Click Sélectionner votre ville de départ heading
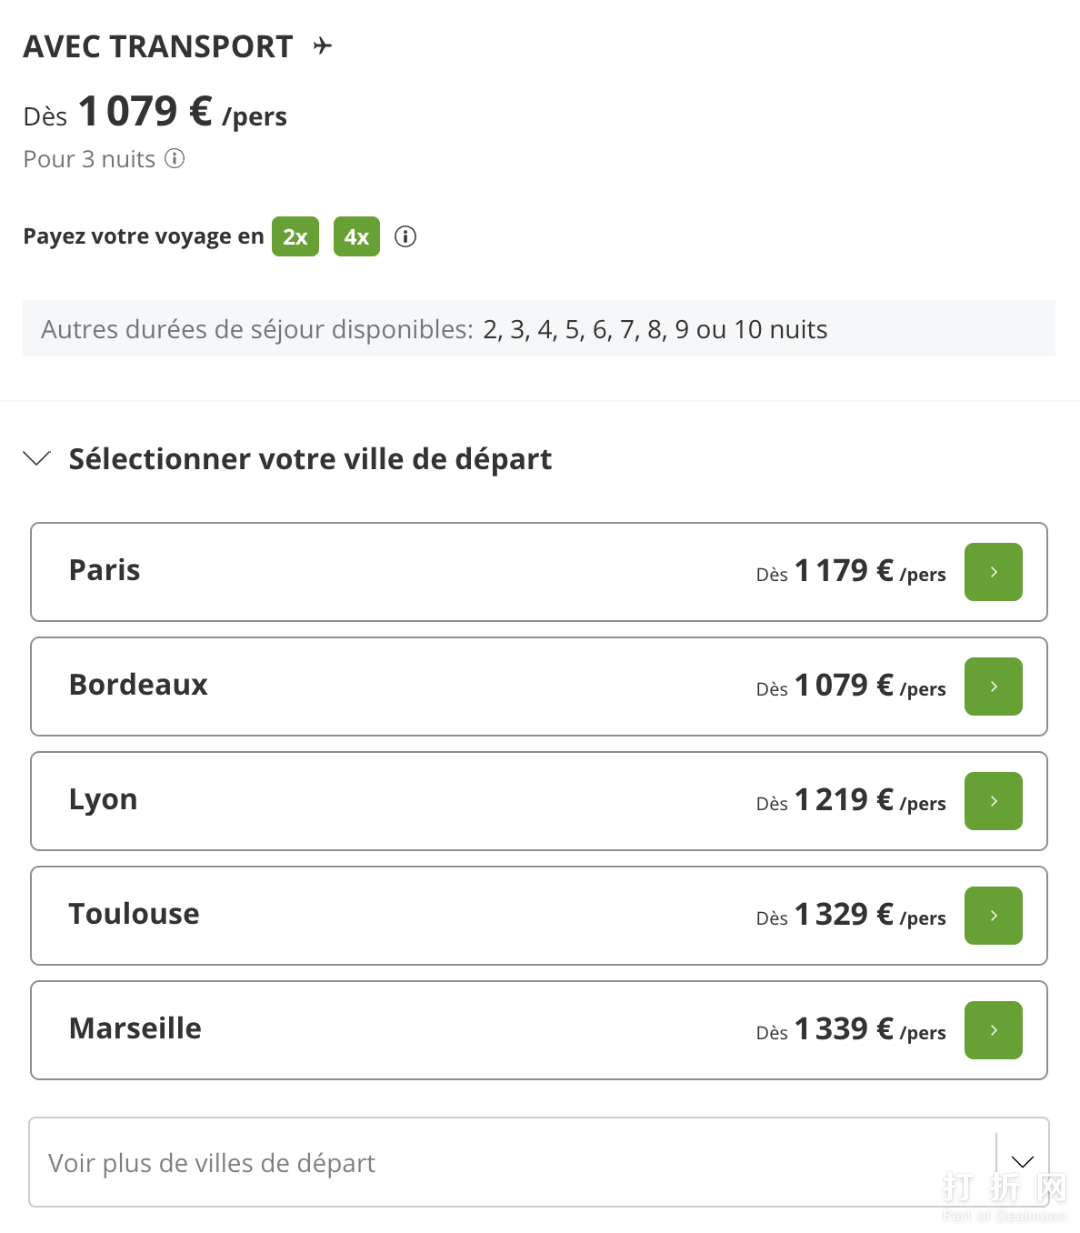 coord(310,459)
